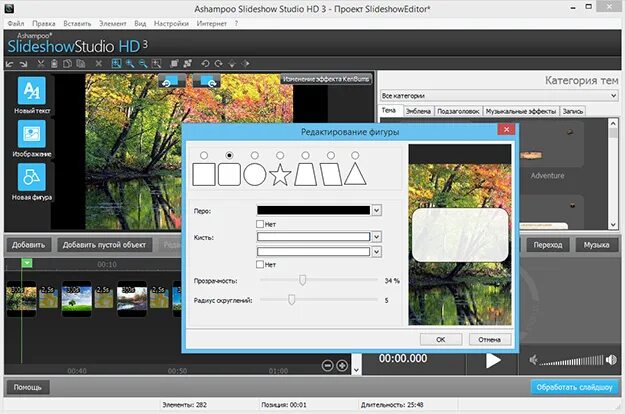Viewport: 625px width, 414px height.
Task: Open the Перо color dropdown arrow
Action: [377, 210]
